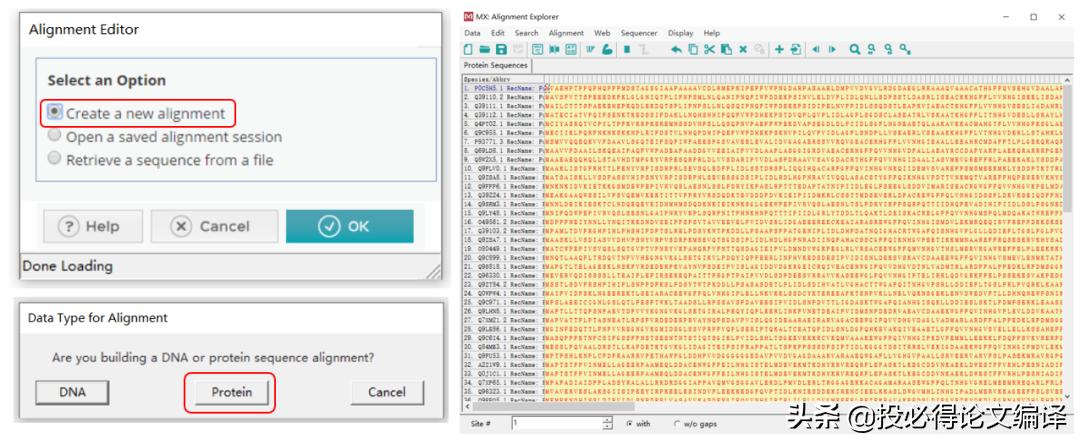Click the copy pages toolbar icon
Image resolution: width=1080 pixels, height=444 pixels.
(x=693, y=49)
